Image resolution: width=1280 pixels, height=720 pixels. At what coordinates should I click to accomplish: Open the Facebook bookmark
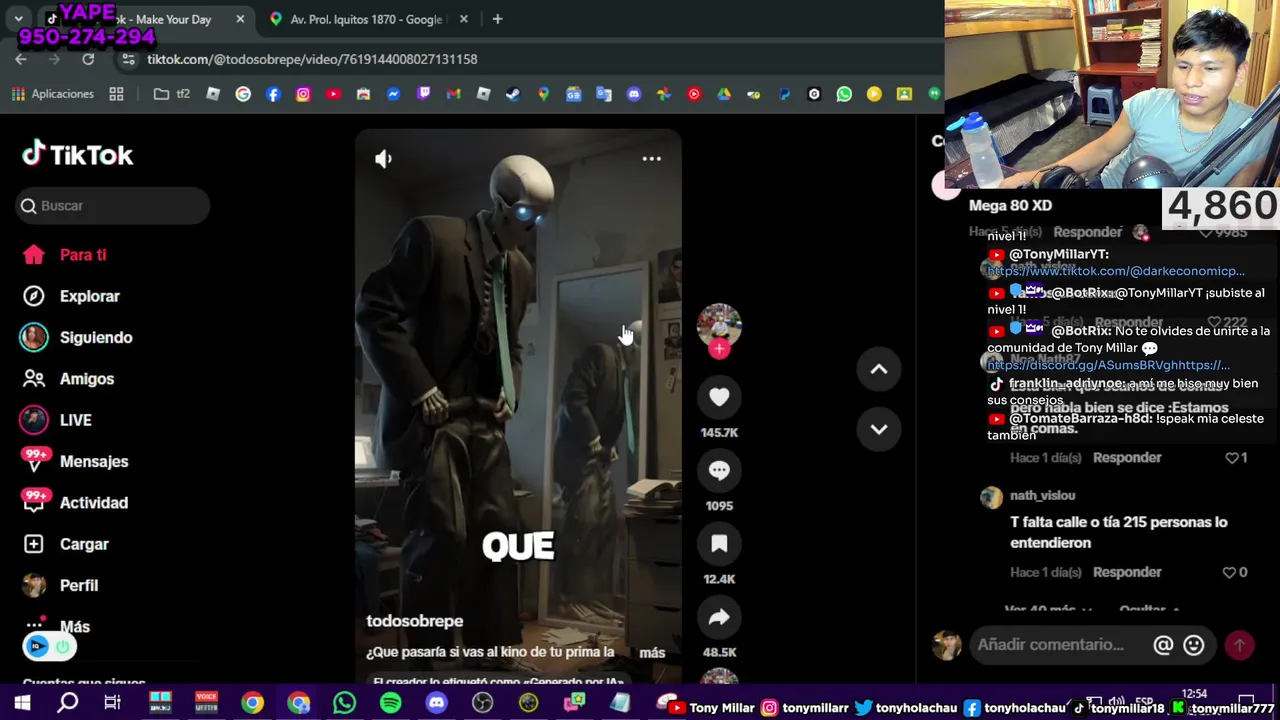tap(273, 94)
